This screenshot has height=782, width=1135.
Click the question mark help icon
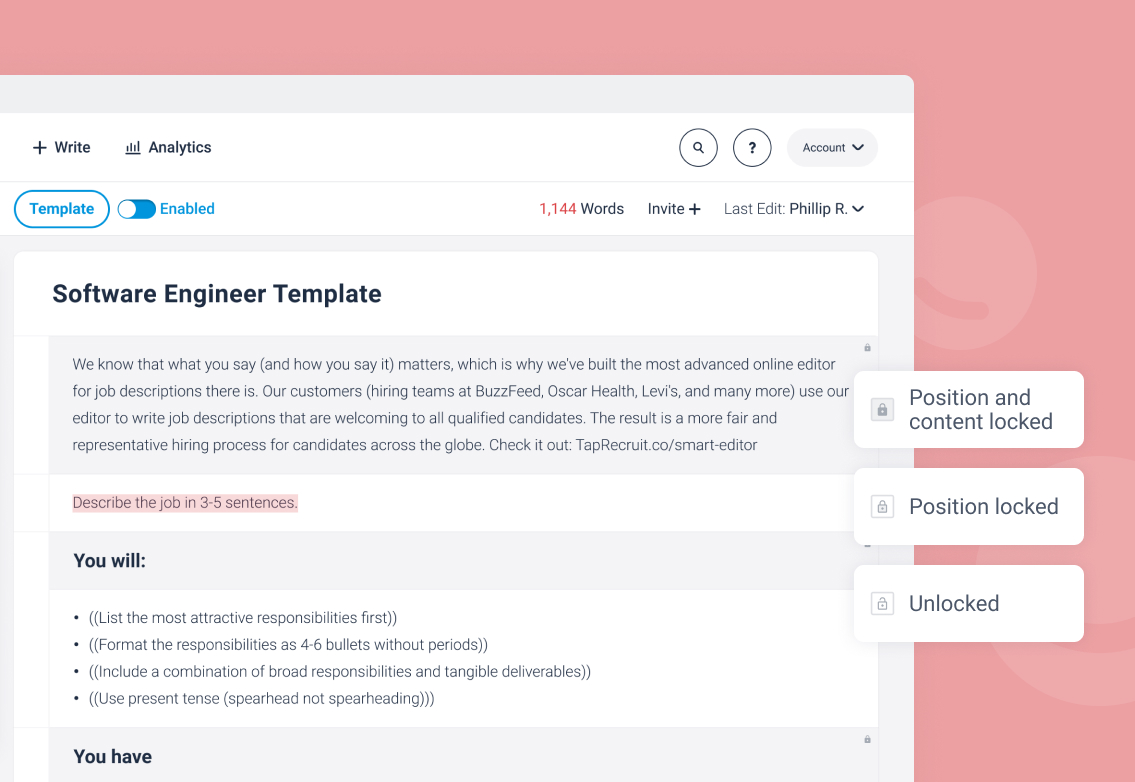point(752,147)
